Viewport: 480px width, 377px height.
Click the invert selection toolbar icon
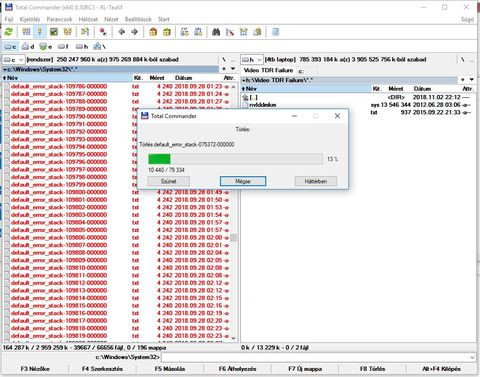(x=85, y=32)
